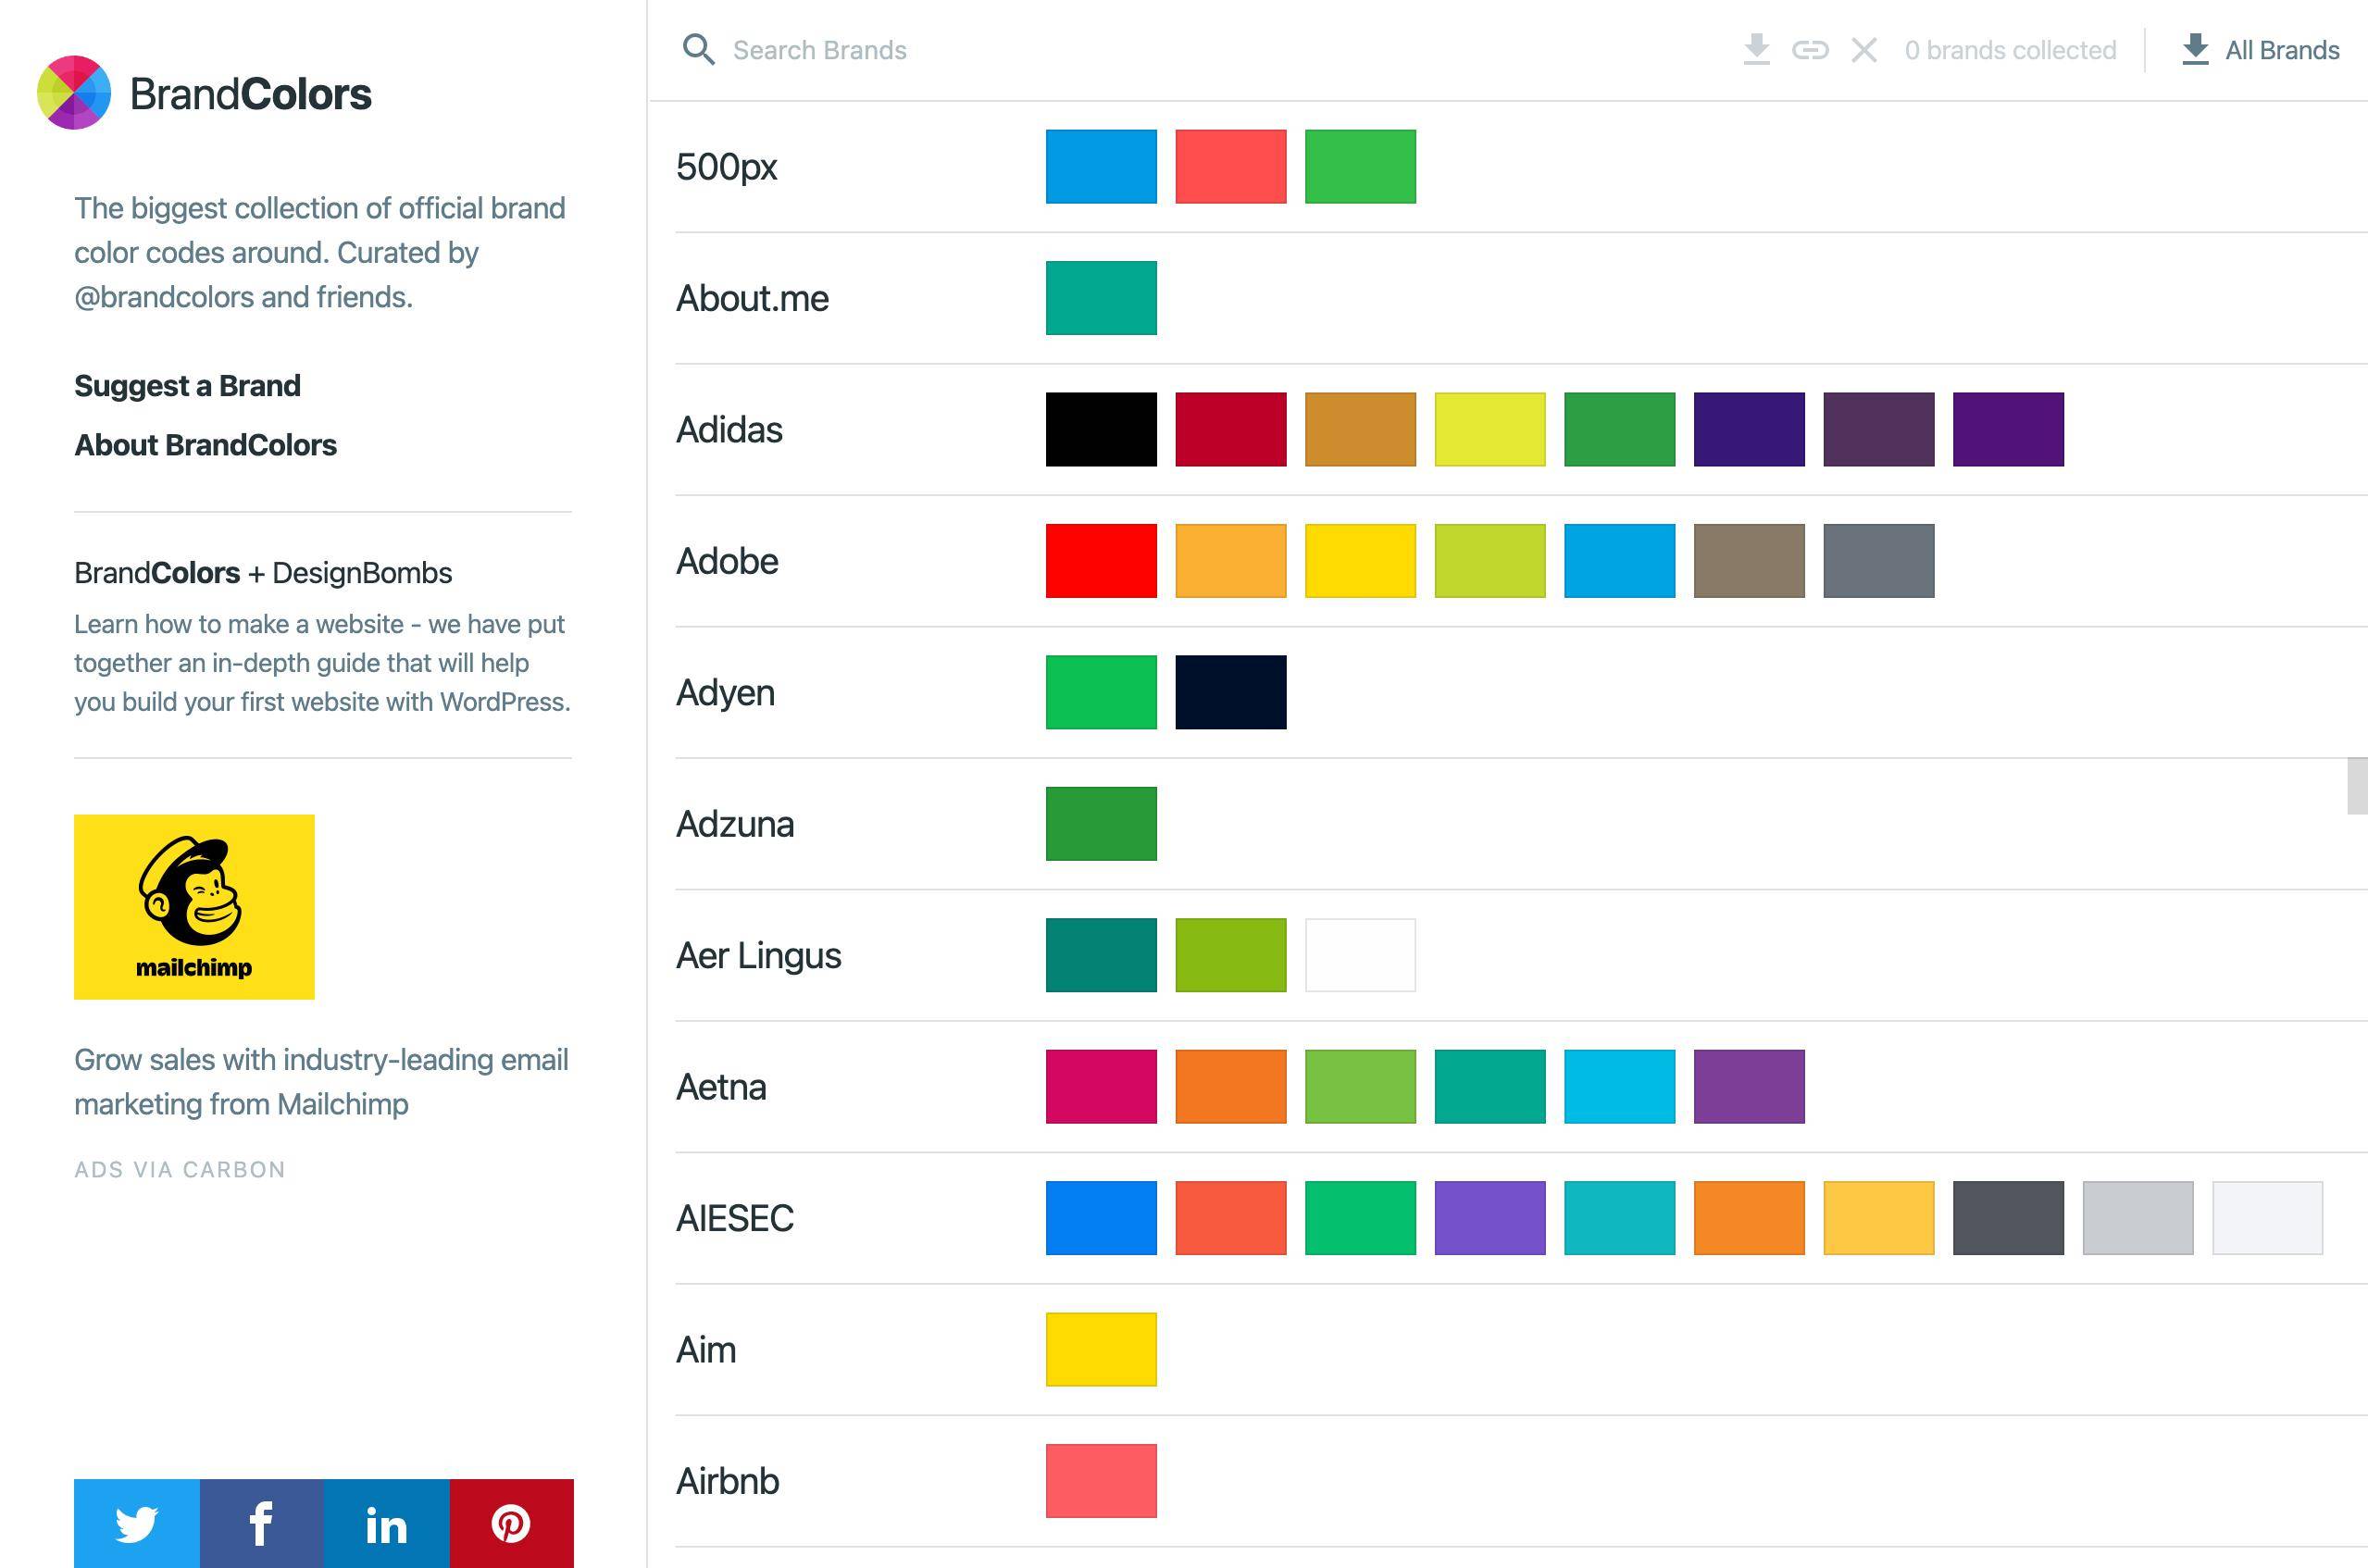Clear collected brands with the X icon
Viewport: 2368px width, 1568px height.
[1864, 50]
